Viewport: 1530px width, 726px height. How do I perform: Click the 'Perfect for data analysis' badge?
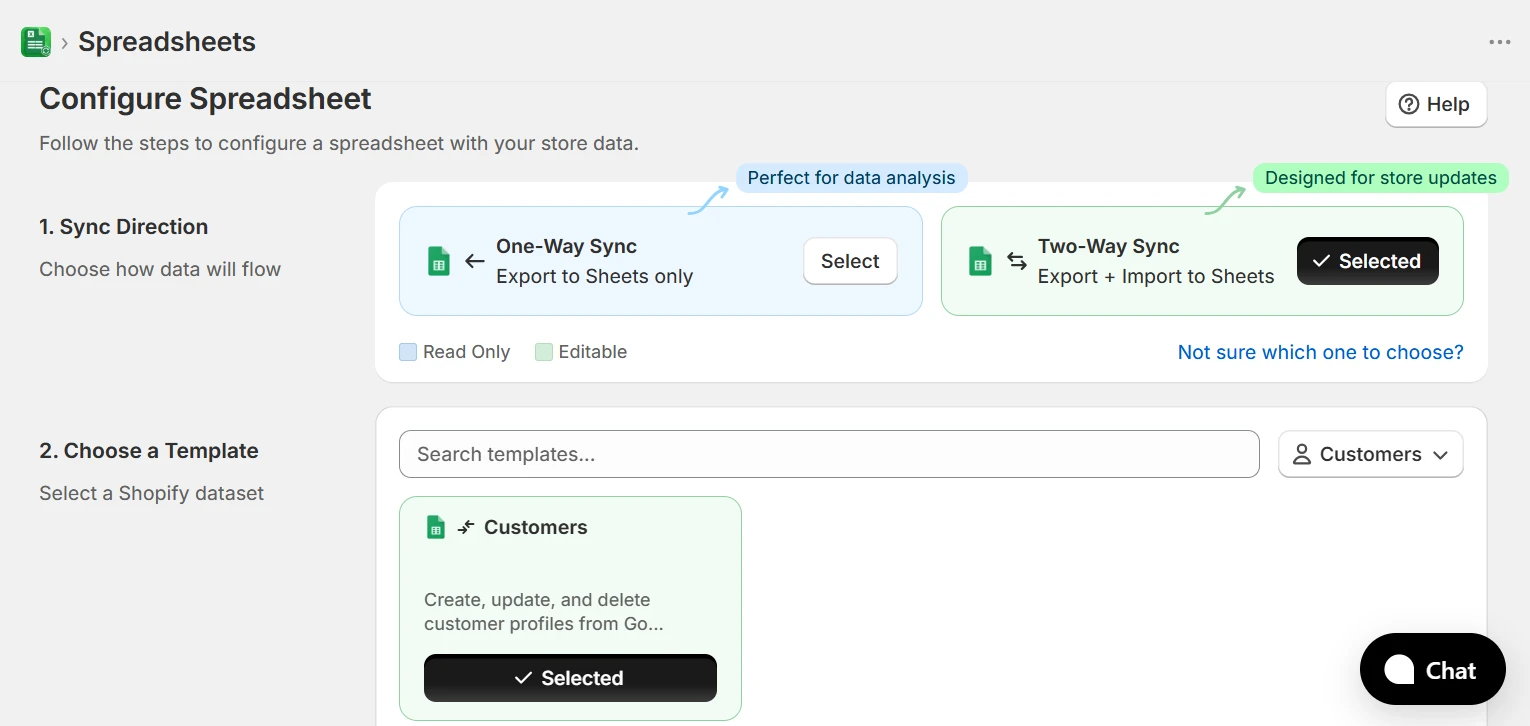(x=852, y=178)
